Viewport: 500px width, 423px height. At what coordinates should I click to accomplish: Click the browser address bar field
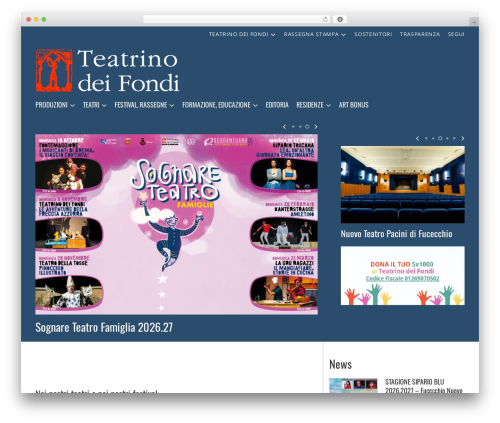point(236,19)
